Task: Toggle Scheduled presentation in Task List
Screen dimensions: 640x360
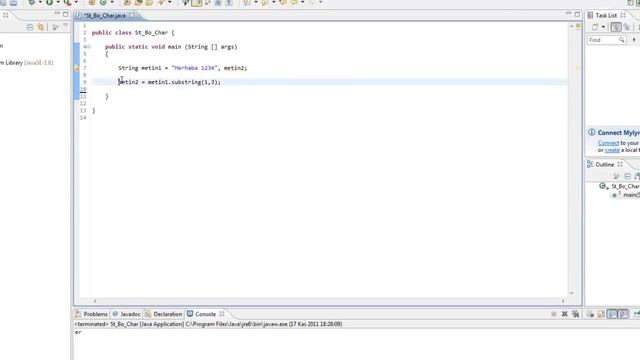Action: click(x=627, y=27)
